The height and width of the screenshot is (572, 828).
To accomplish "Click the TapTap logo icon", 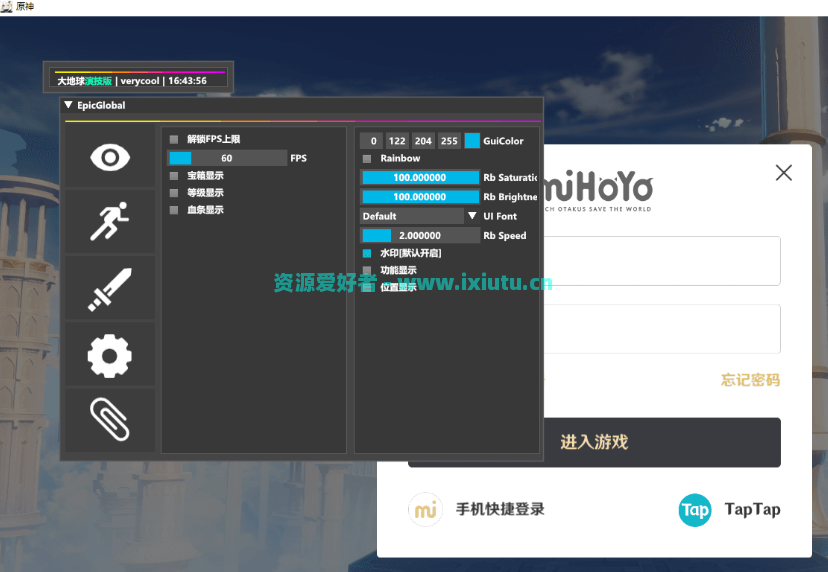I will 694,510.
